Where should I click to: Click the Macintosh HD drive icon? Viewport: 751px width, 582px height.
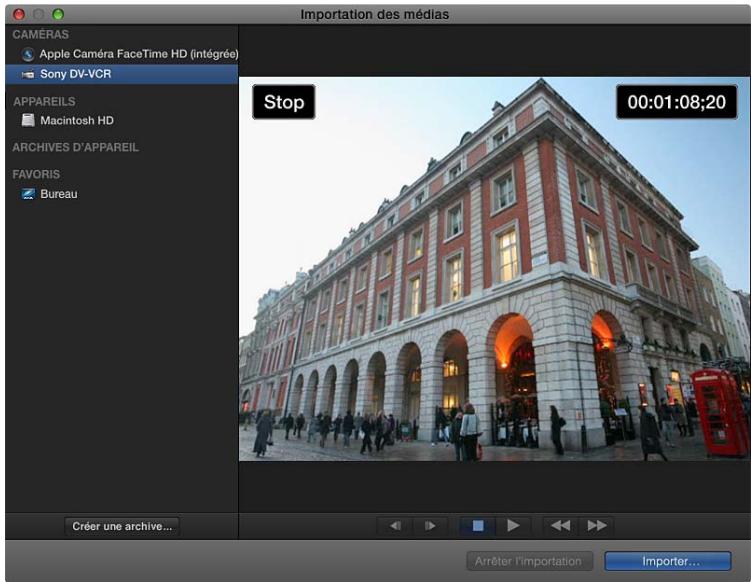pyautogui.click(x=28, y=120)
